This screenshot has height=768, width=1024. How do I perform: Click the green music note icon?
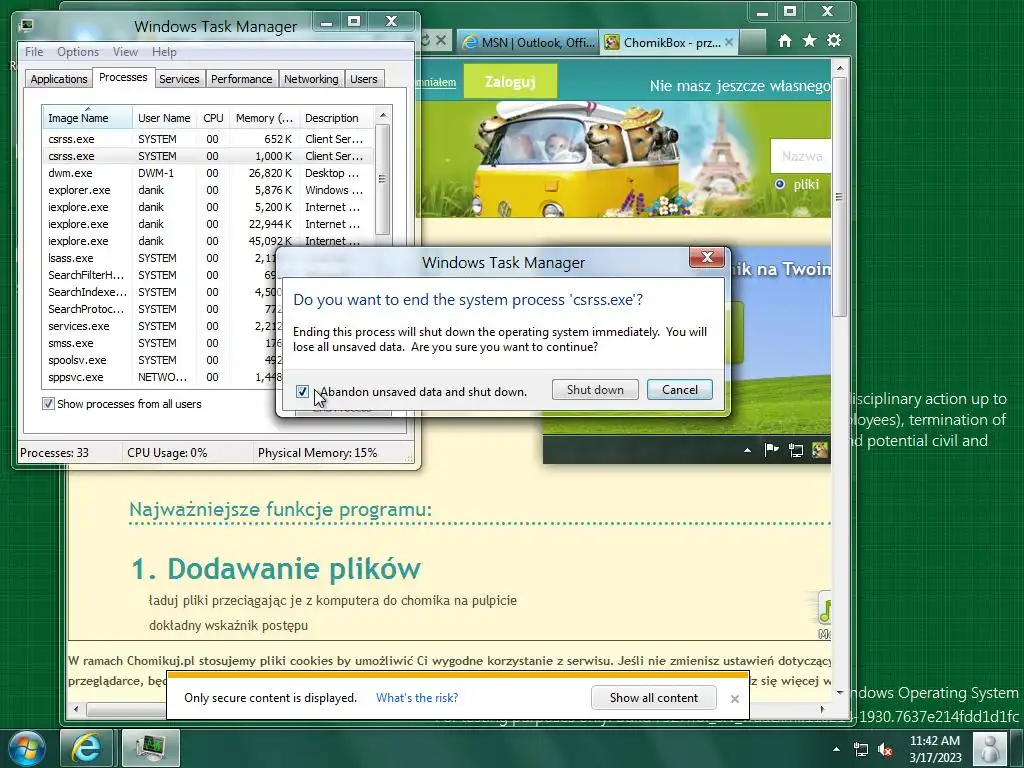(x=825, y=609)
